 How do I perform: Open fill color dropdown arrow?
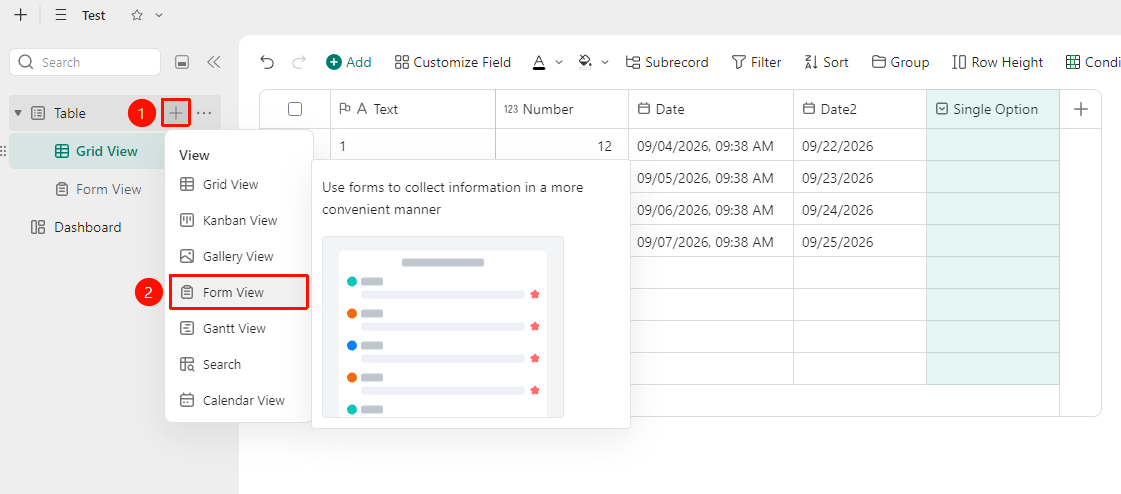click(605, 62)
